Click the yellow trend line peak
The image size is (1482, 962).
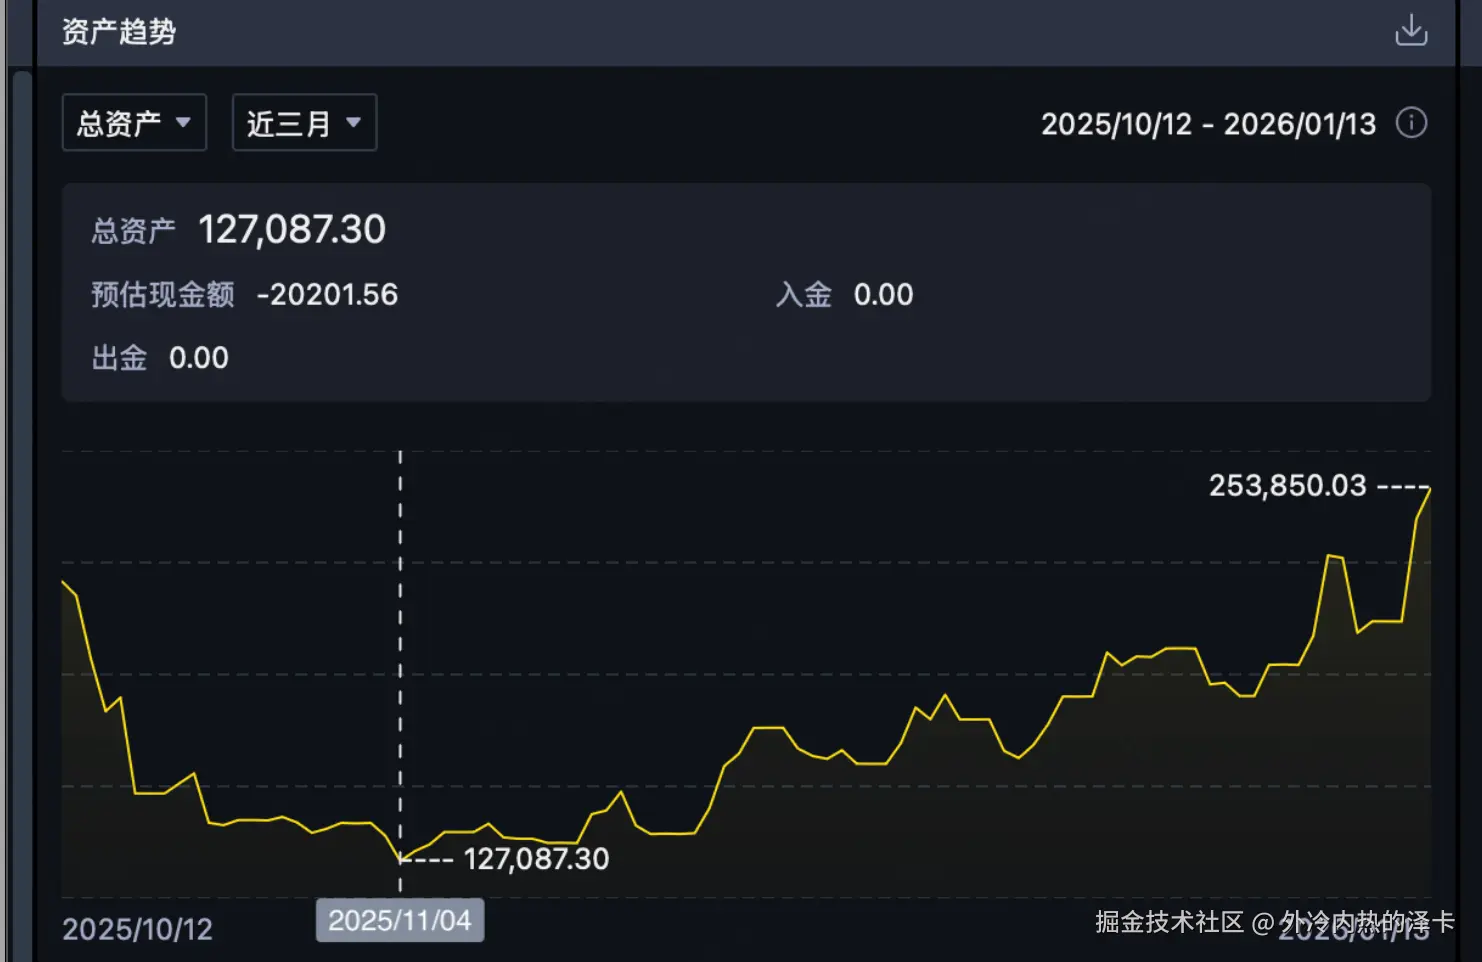pyautogui.click(x=1428, y=490)
